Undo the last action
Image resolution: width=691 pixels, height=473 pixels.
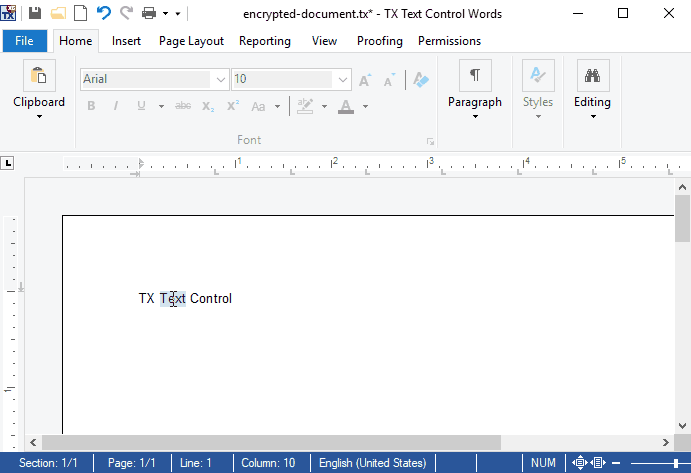[104, 13]
